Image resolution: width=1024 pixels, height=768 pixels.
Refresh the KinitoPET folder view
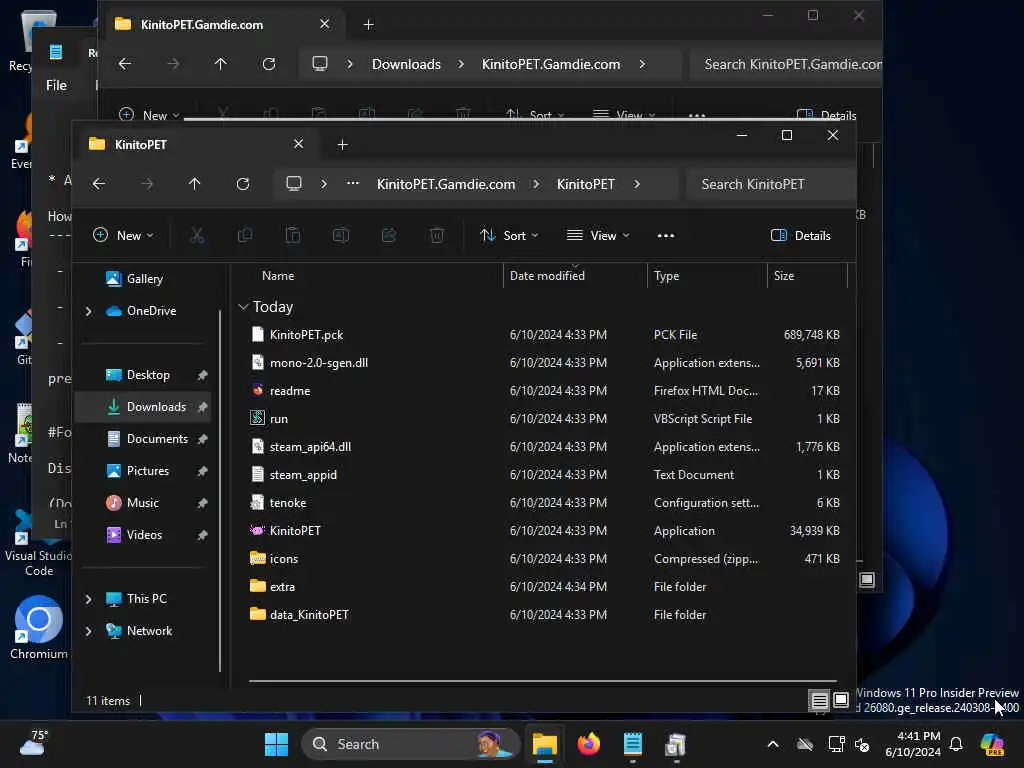[243, 184]
